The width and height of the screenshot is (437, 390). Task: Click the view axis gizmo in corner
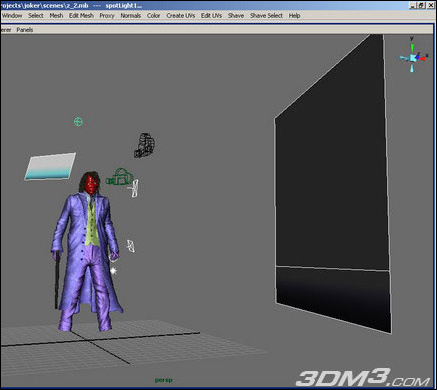pyautogui.click(x=413, y=56)
